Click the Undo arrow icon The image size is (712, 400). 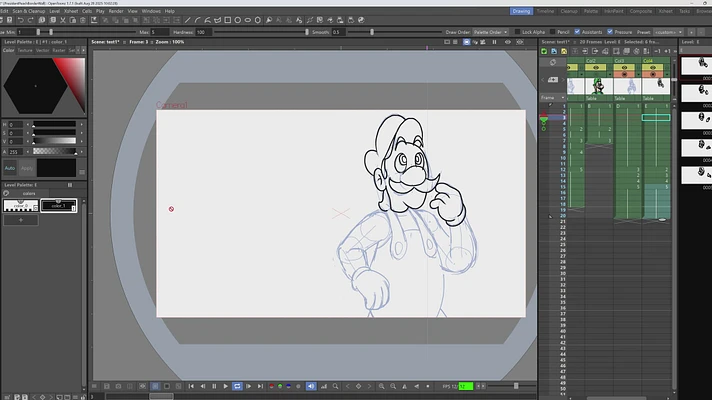20,20
